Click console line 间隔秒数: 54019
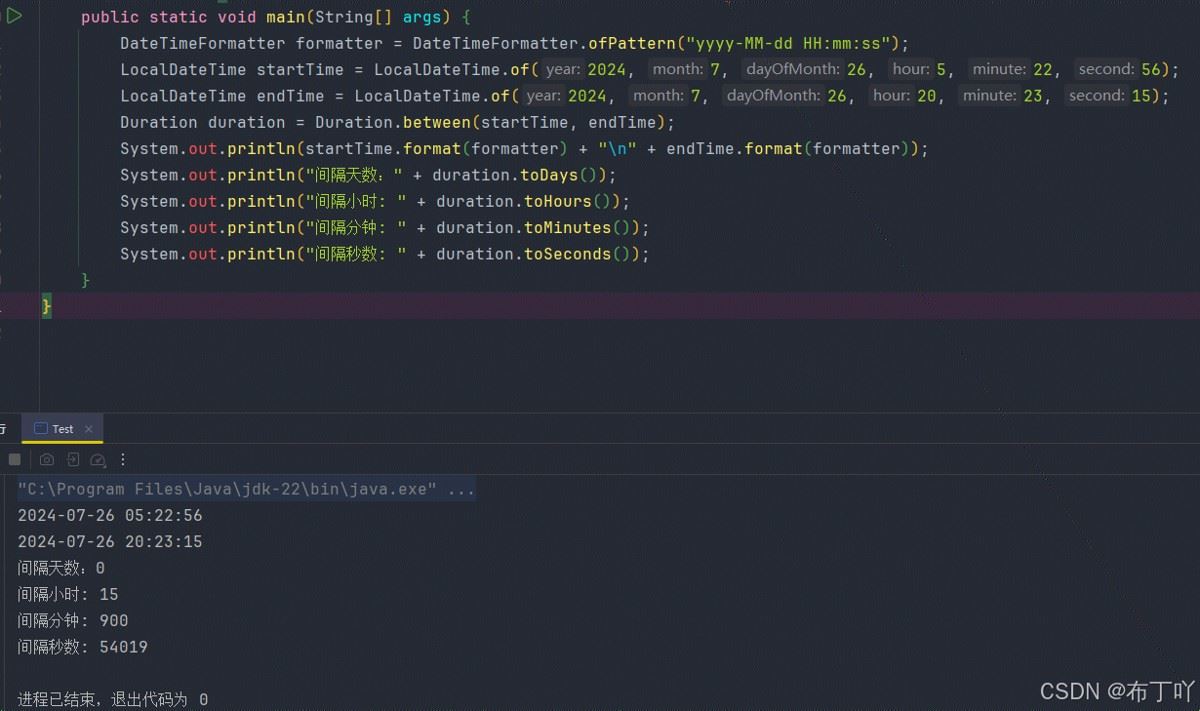1200x711 pixels. tap(83, 647)
